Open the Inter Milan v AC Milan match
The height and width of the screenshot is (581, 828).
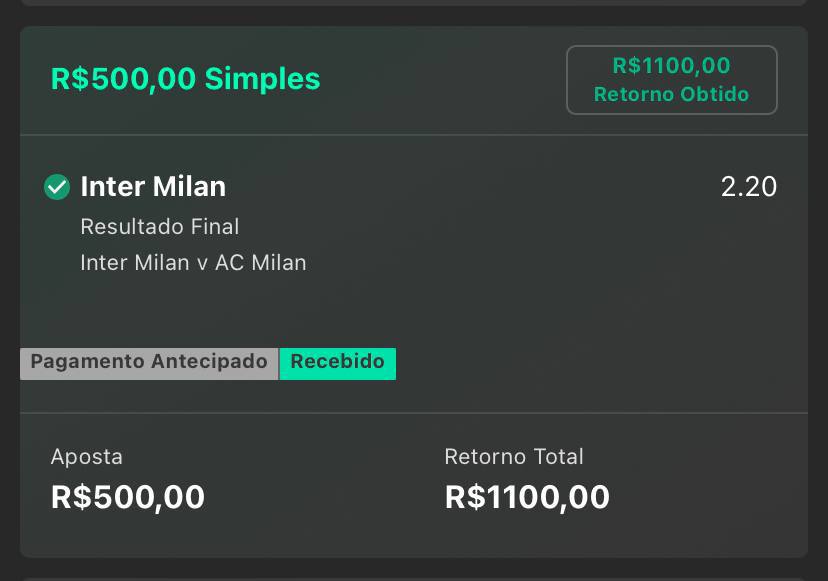pyautogui.click(x=193, y=263)
